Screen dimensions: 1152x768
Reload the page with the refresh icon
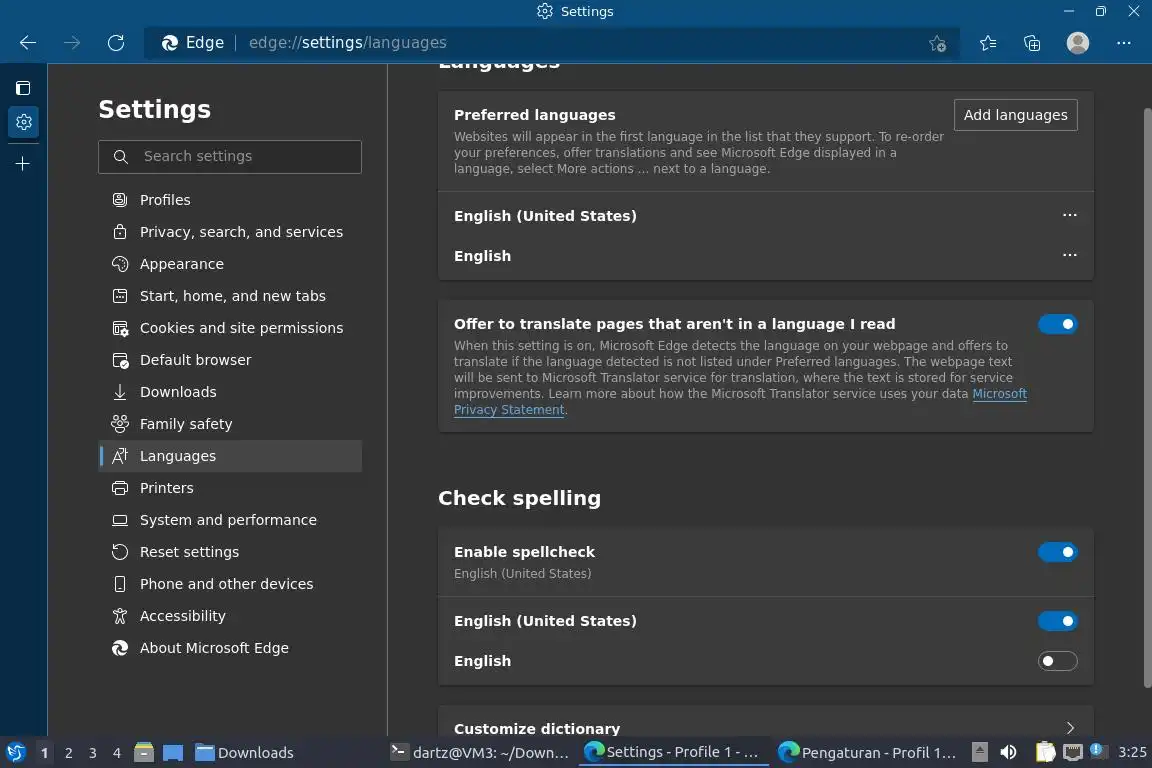(115, 43)
